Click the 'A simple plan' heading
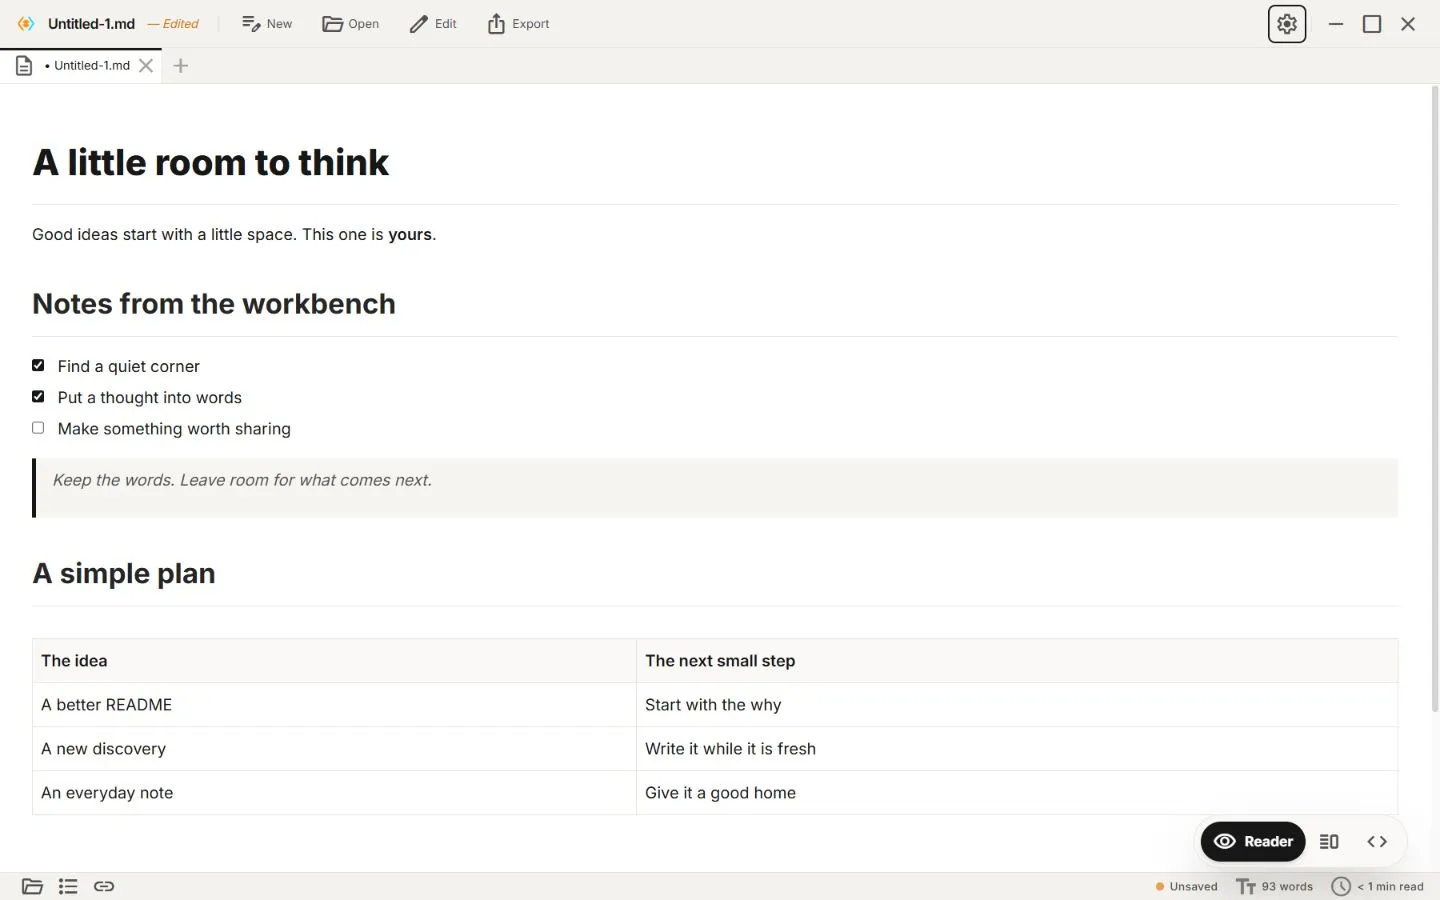This screenshot has width=1440, height=900. point(124,574)
